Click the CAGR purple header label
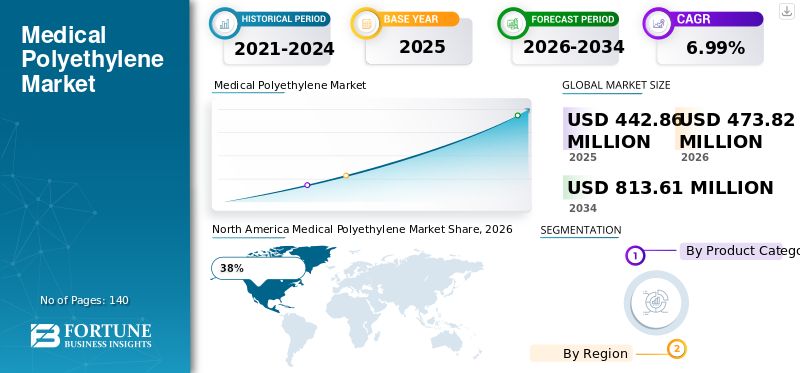The height and width of the screenshot is (373, 800). click(693, 19)
